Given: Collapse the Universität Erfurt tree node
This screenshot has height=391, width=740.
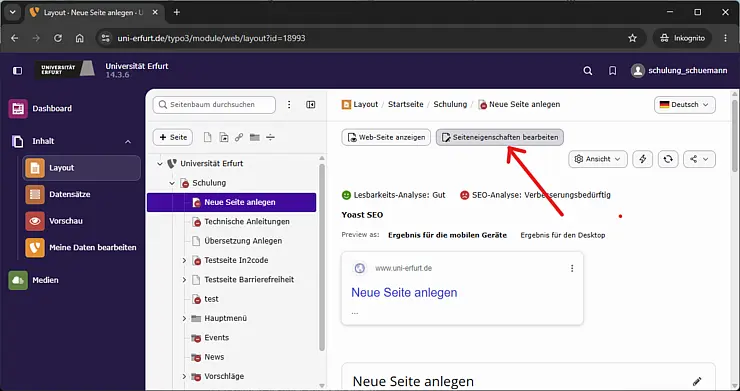Looking at the screenshot, I should [160, 164].
